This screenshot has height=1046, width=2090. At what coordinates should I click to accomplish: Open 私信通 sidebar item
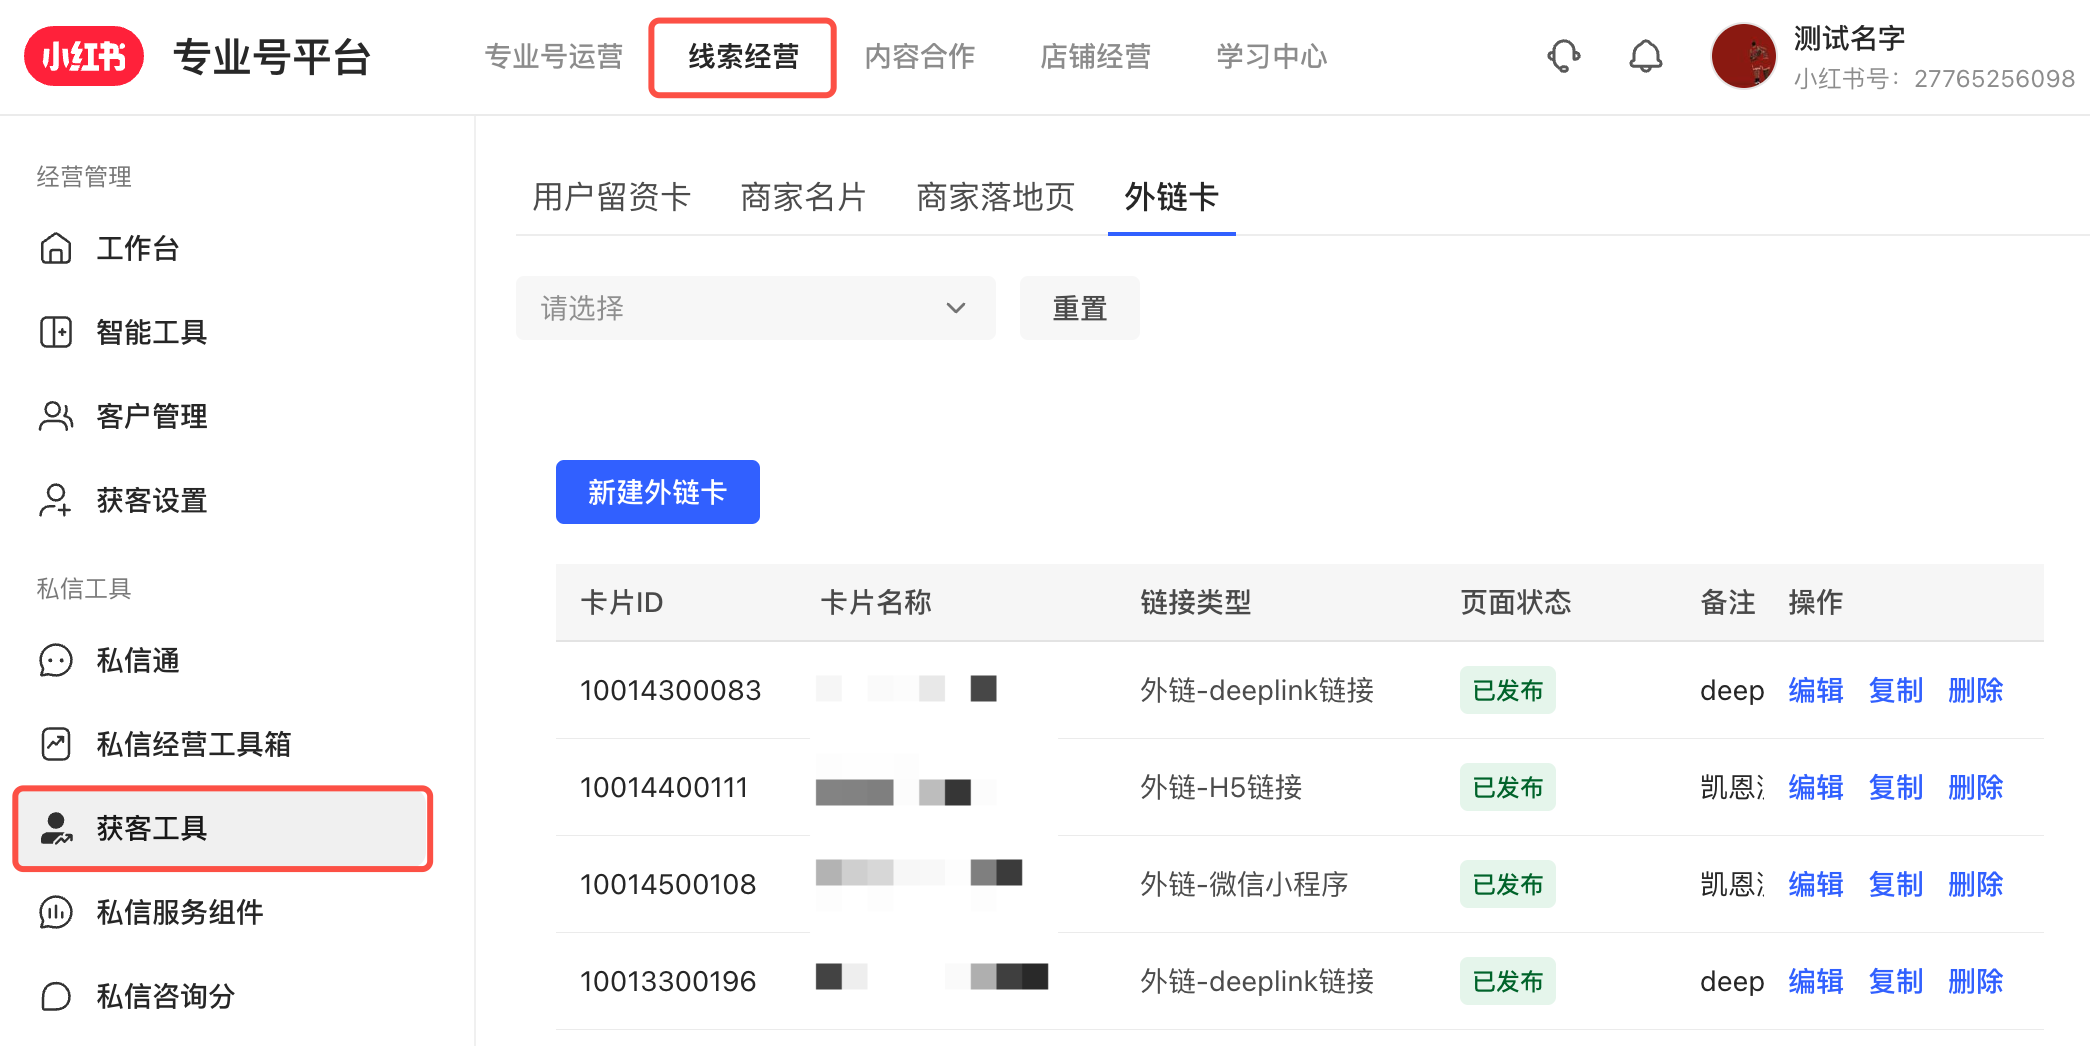pos(138,660)
